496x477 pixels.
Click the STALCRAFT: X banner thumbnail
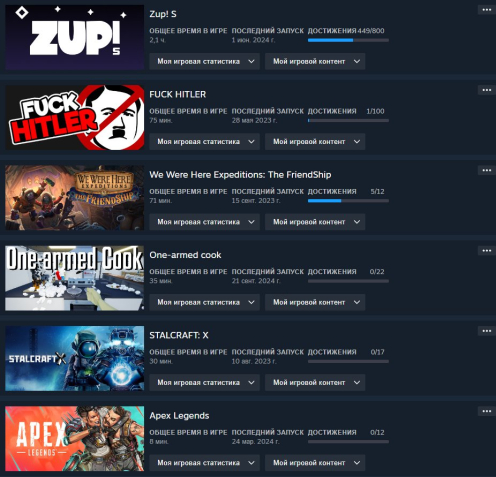[75, 358]
